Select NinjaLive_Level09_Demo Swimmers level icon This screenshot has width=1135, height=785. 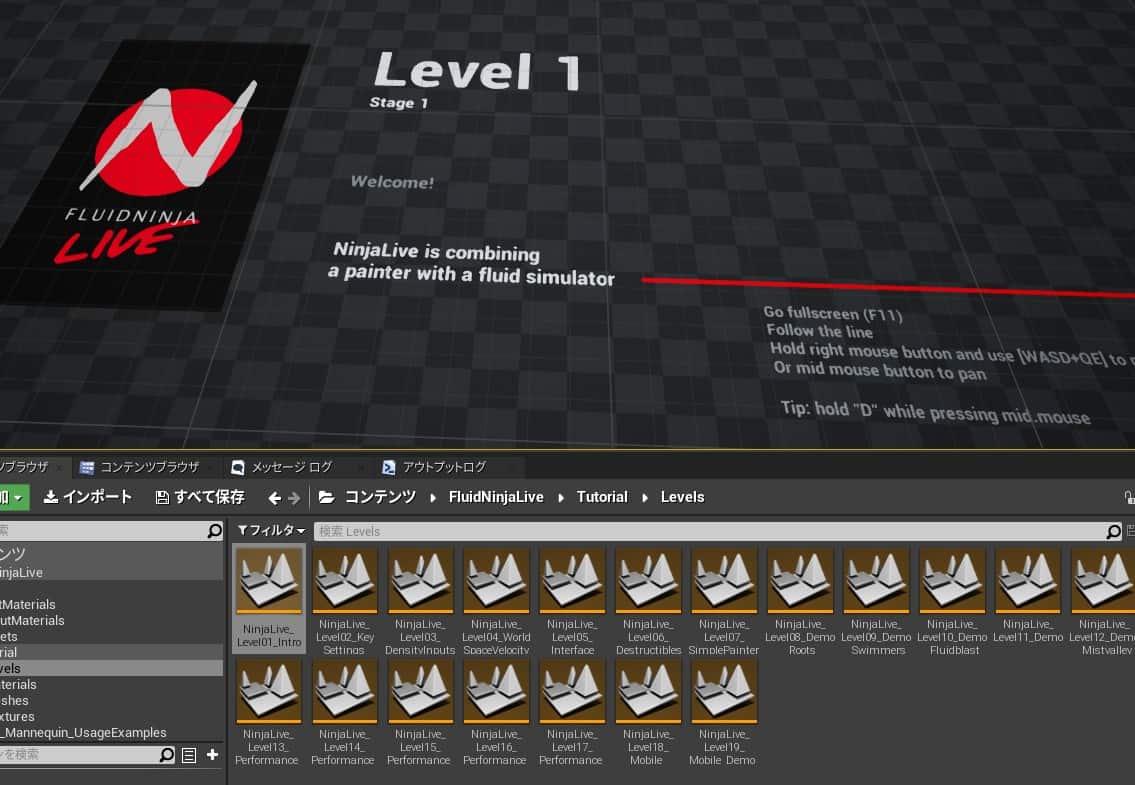tap(877, 580)
